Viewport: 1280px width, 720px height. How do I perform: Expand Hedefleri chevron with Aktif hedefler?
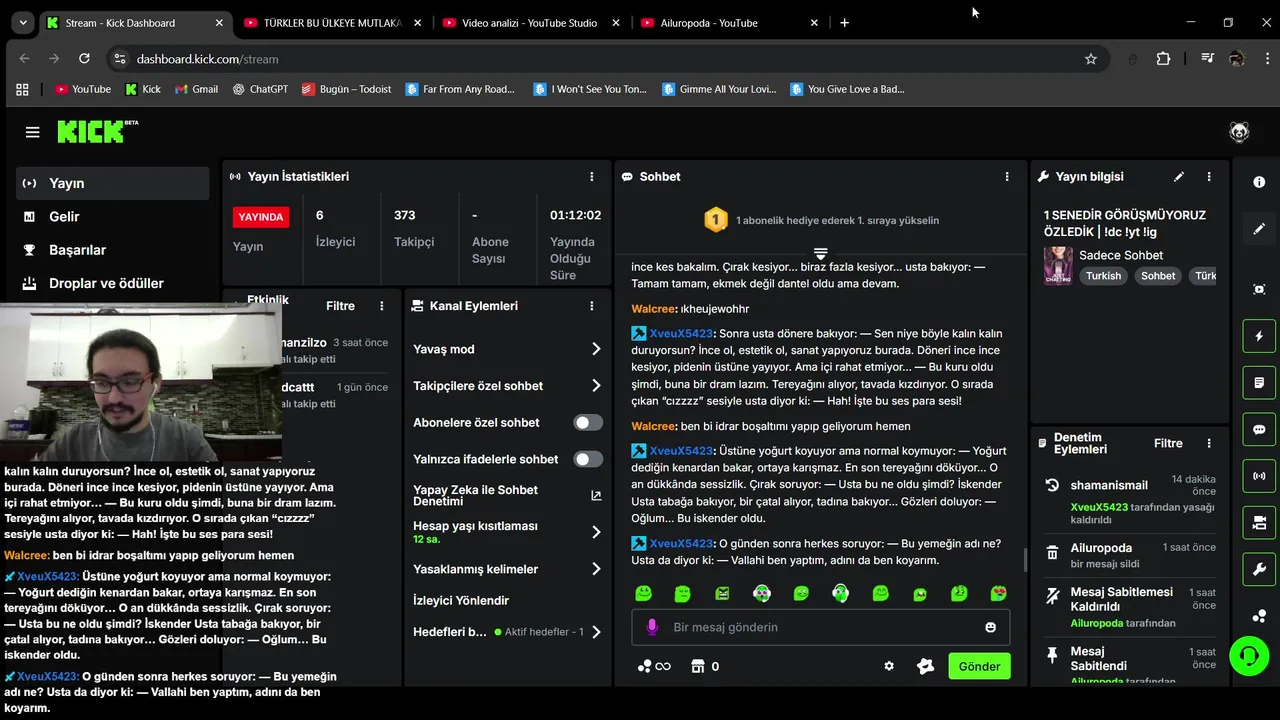[596, 632]
